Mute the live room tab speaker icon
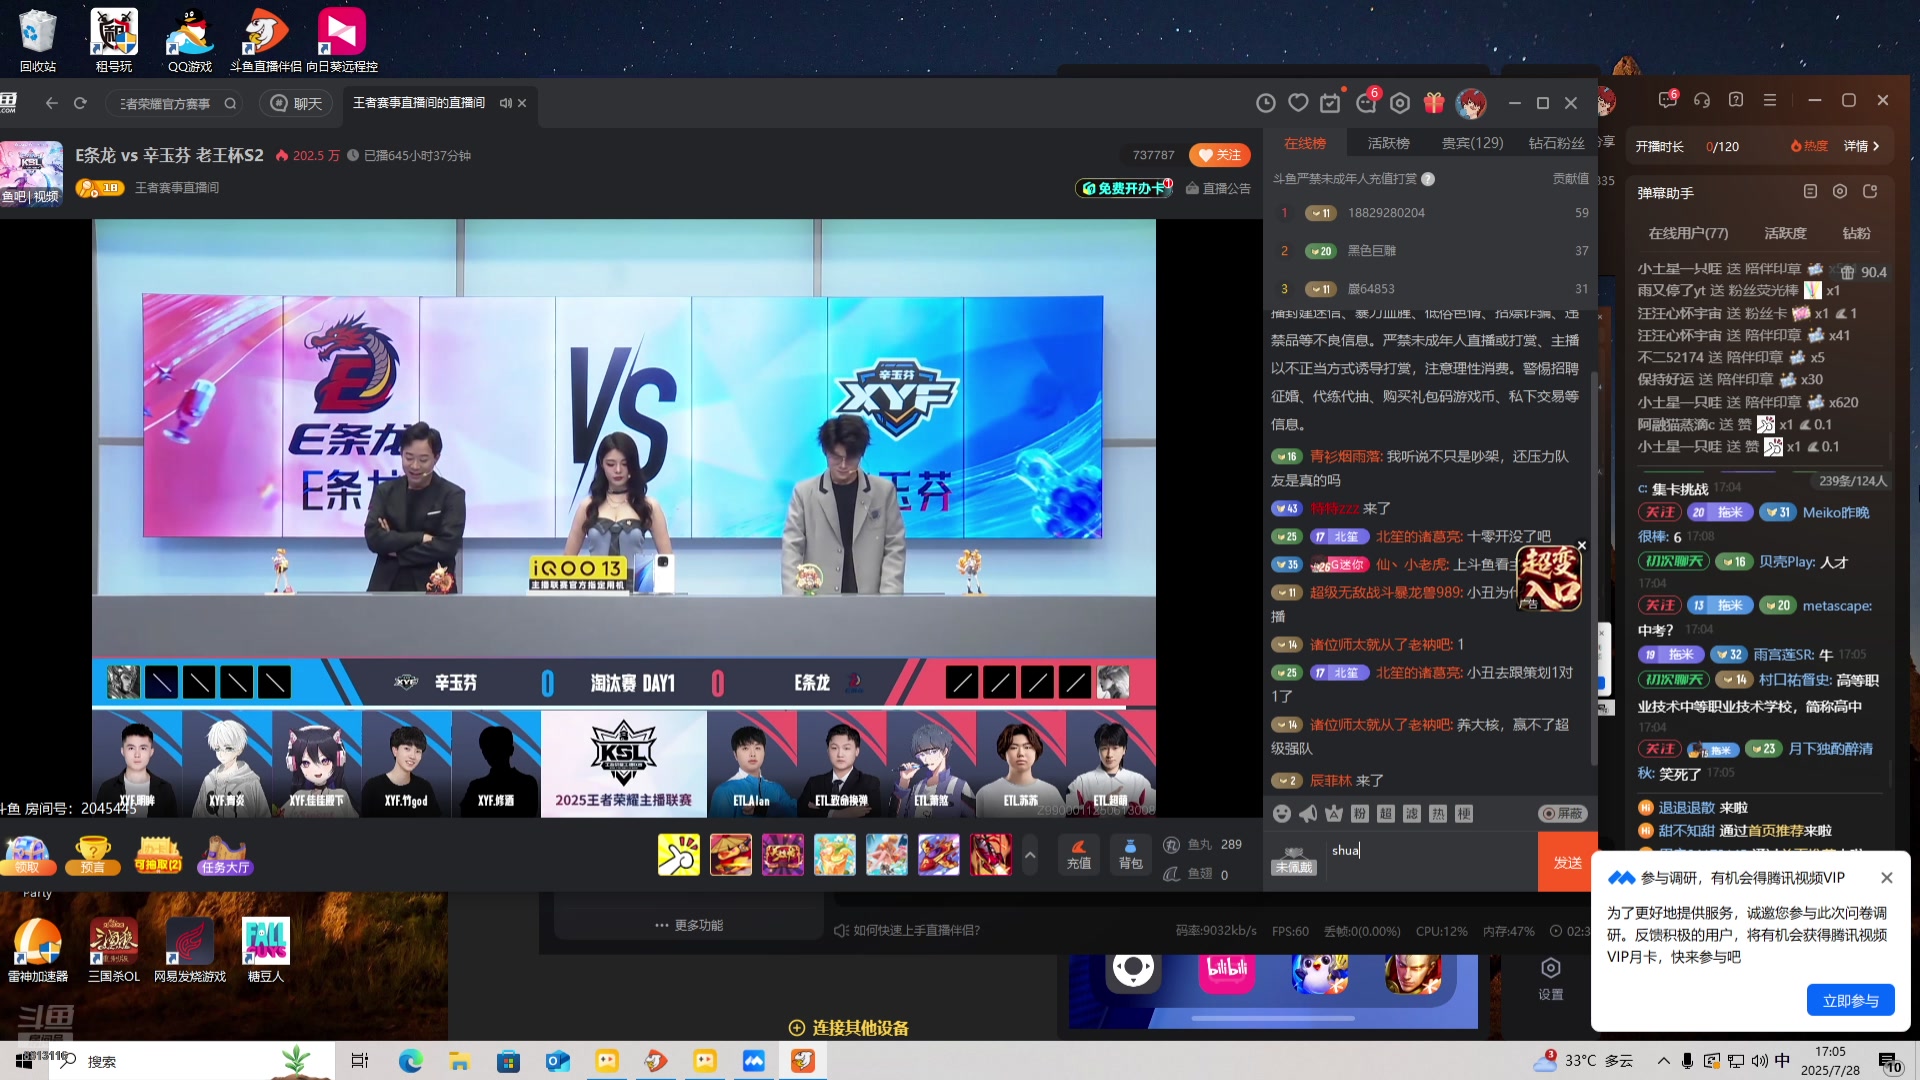Screen dimensions: 1920x1080 pos(505,103)
